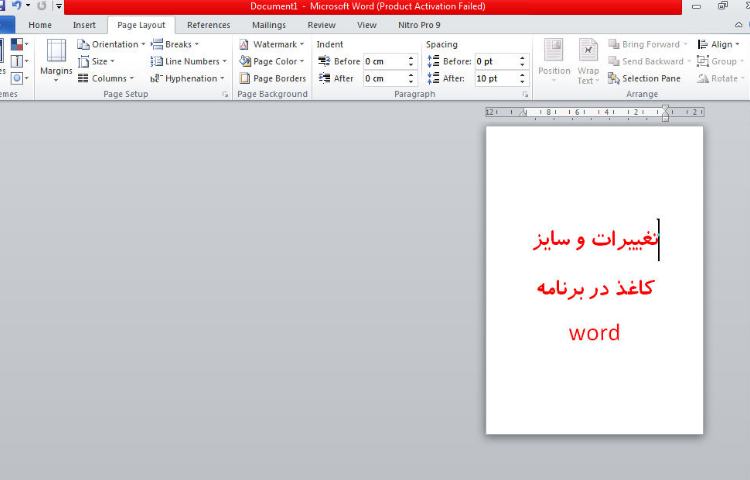Click the Rotate button
Screen dimensions: 750x480
[x=720, y=78]
